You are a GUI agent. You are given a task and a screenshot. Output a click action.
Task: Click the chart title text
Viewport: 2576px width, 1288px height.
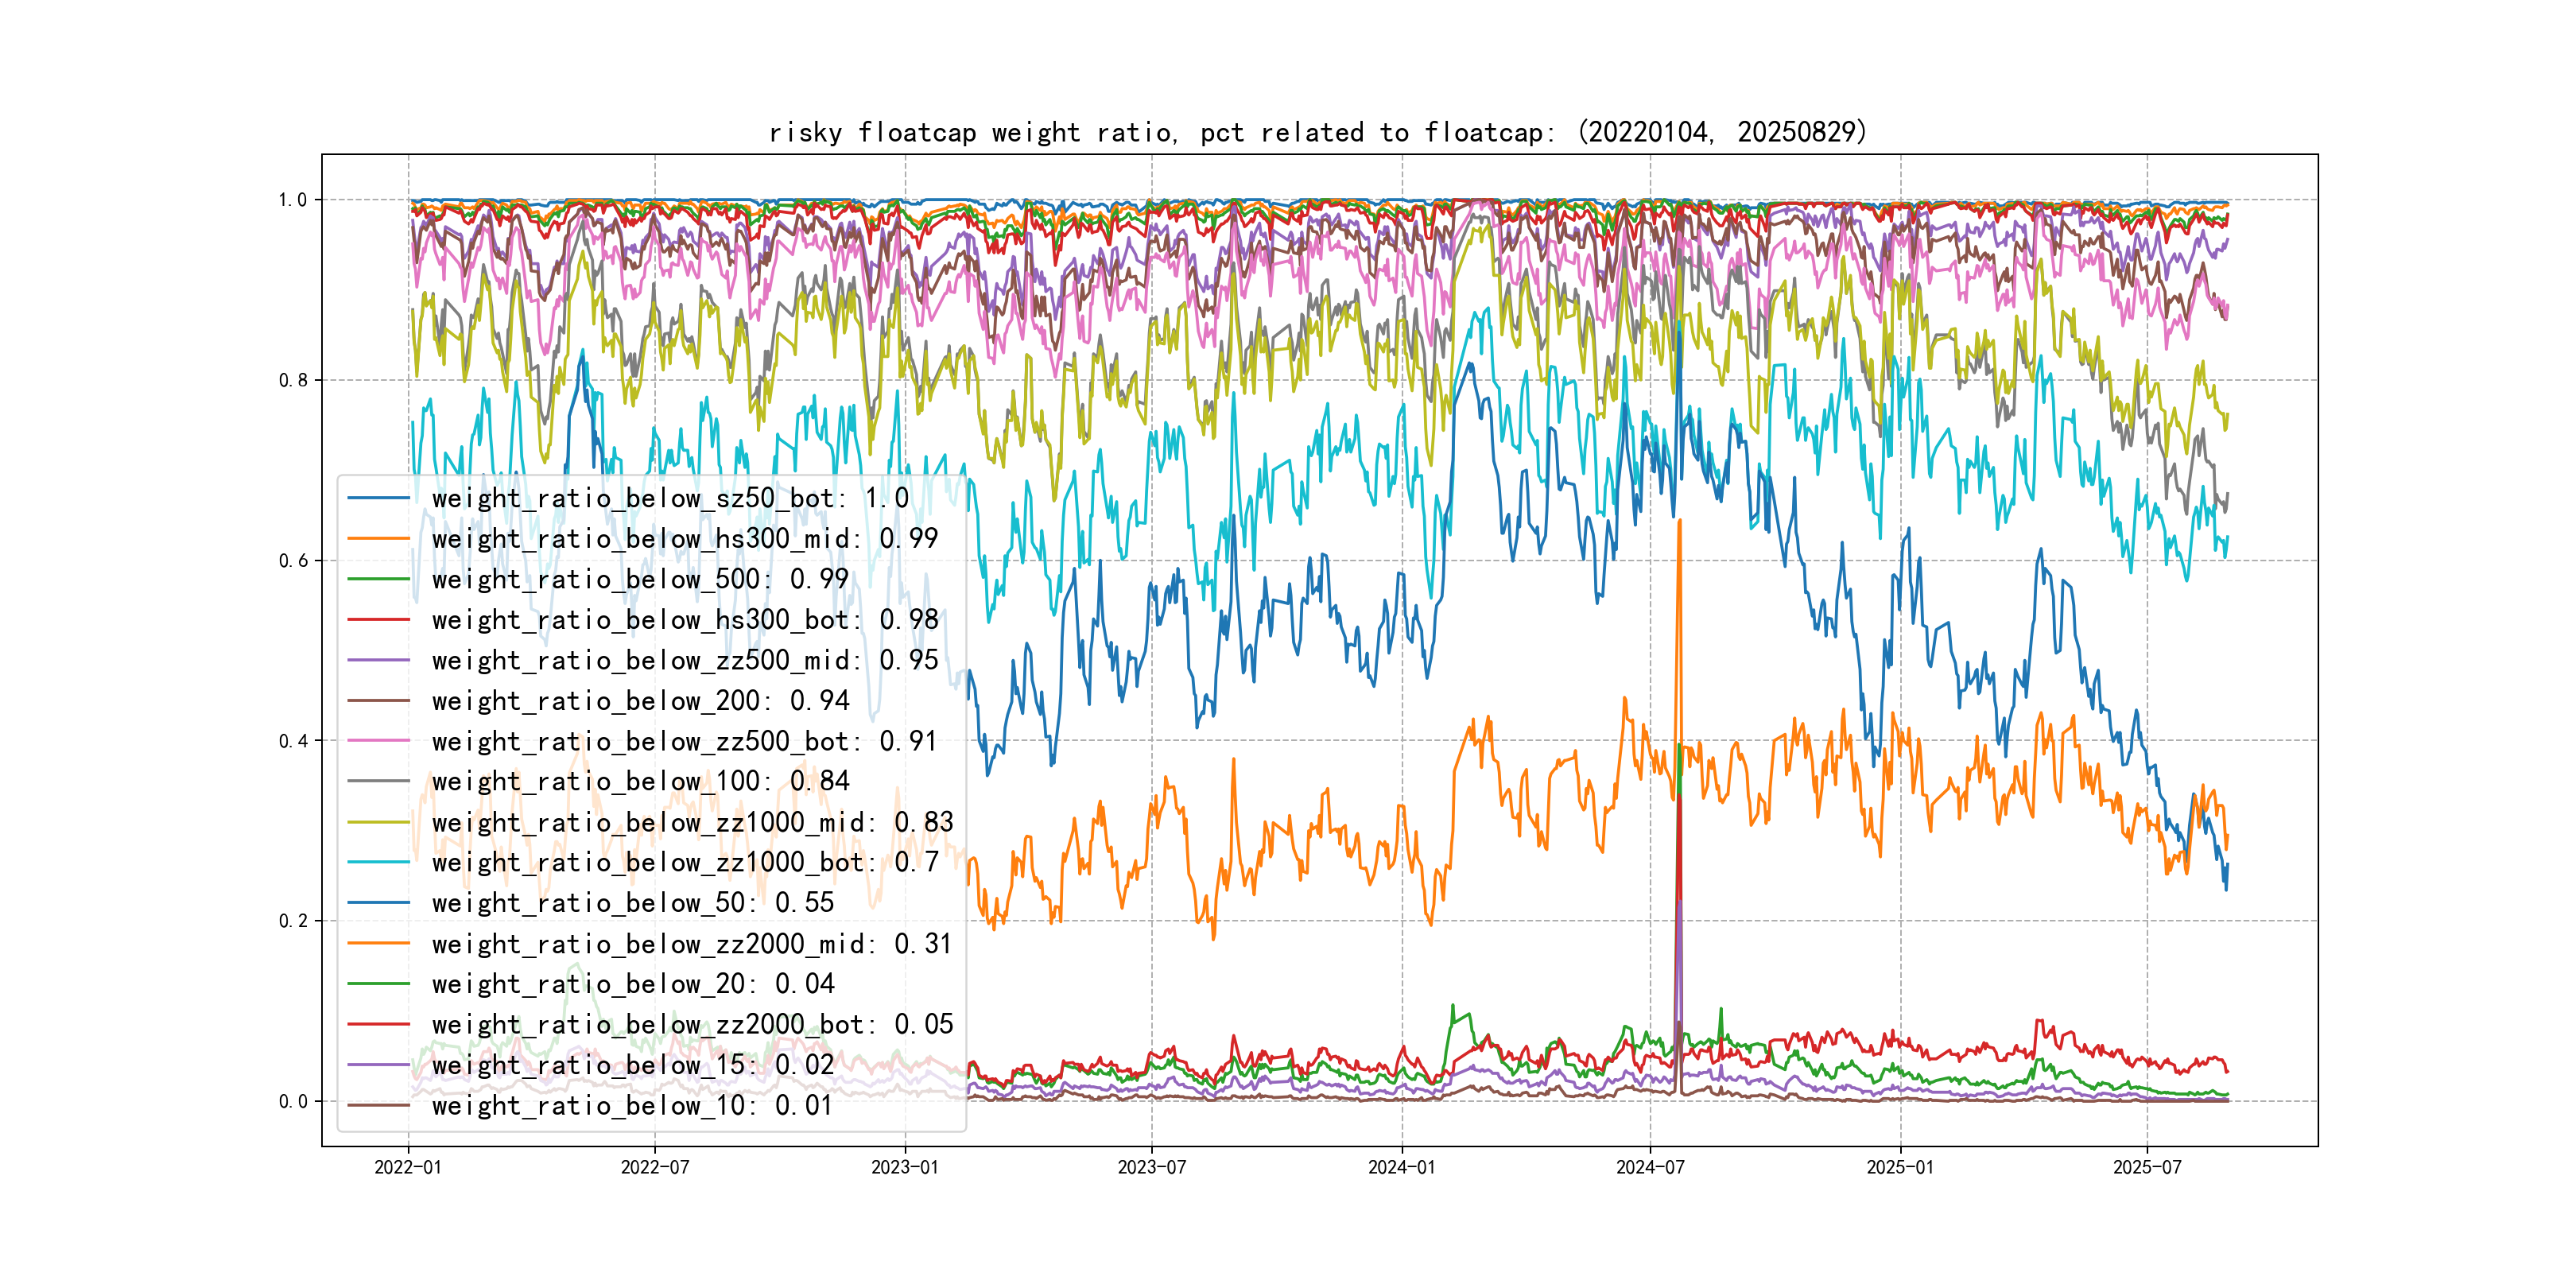(x=1317, y=133)
